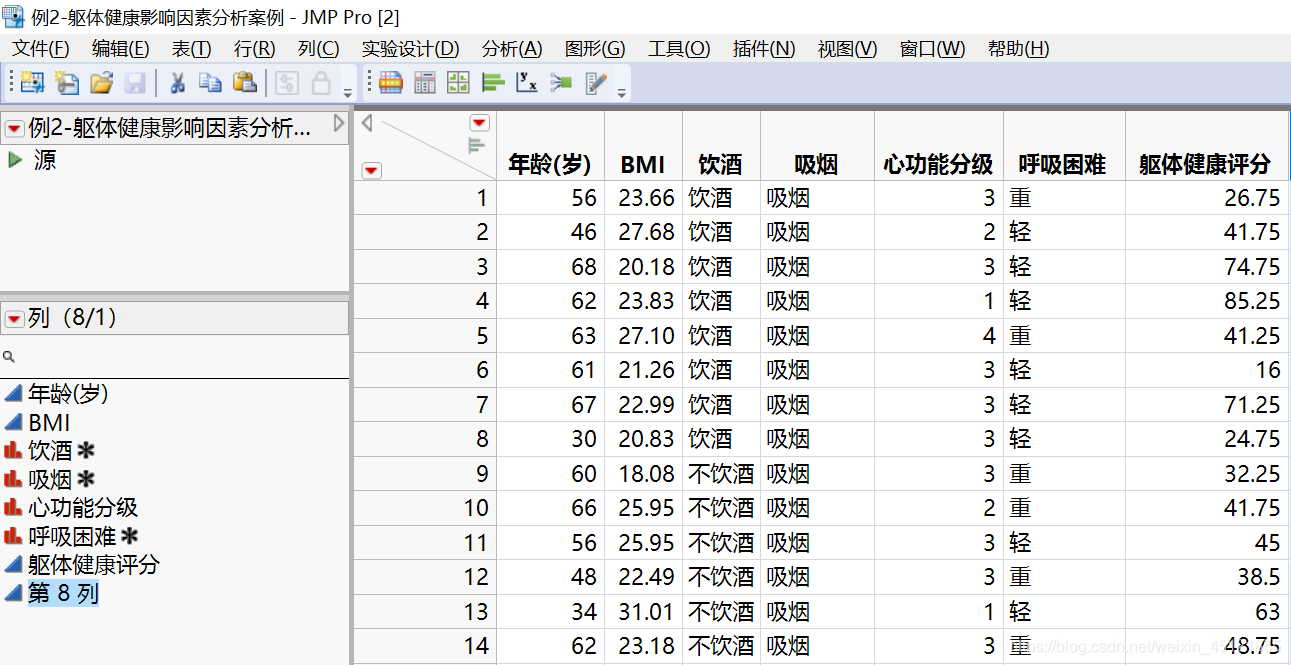Click the green lines icon under red triangle

477,146
